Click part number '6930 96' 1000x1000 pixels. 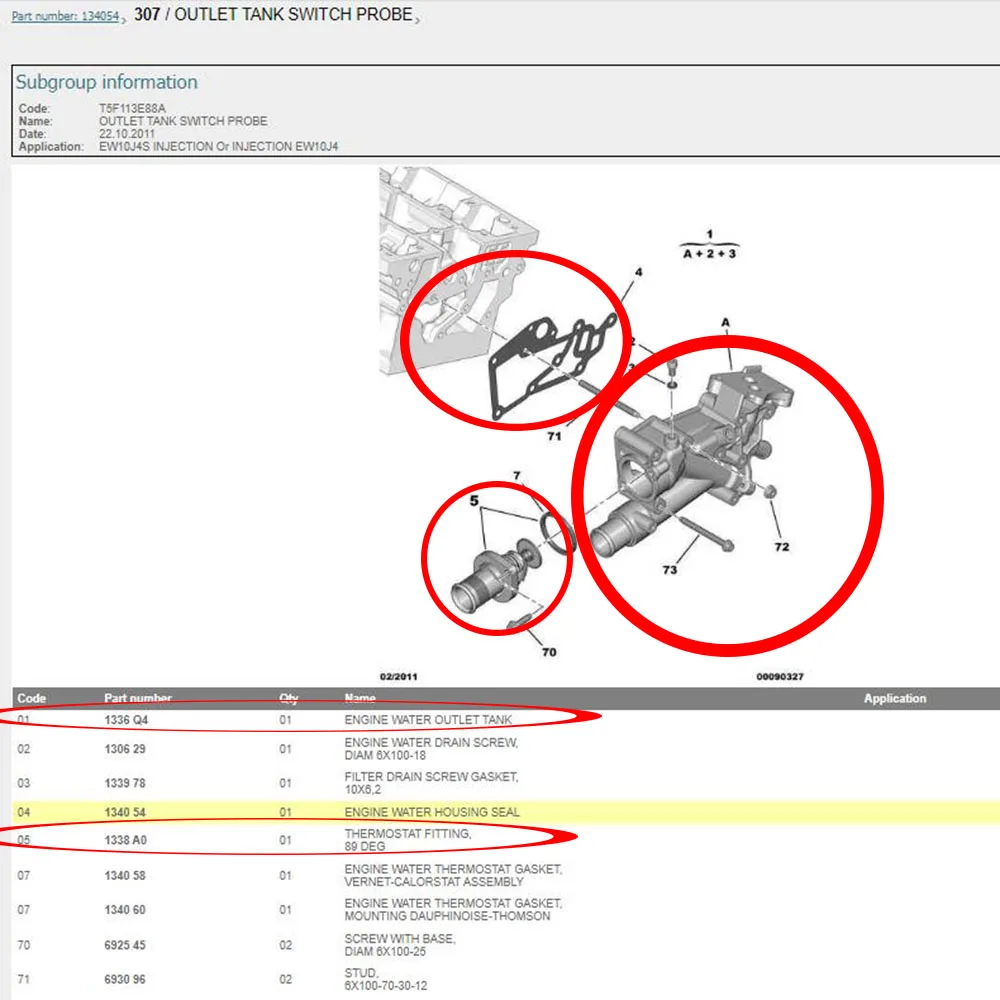[125, 980]
